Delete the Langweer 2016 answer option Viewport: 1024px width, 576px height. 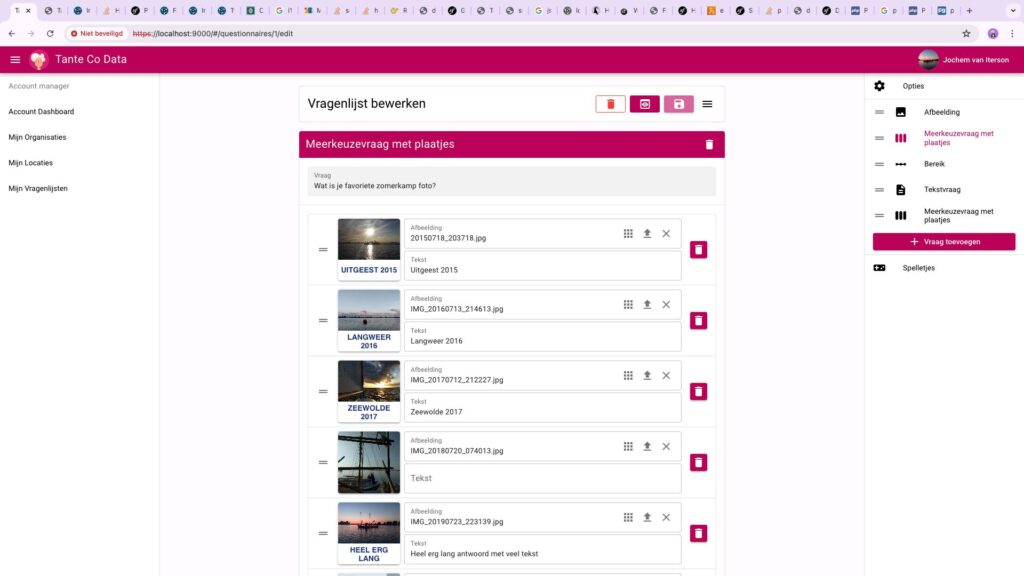[698, 320]
